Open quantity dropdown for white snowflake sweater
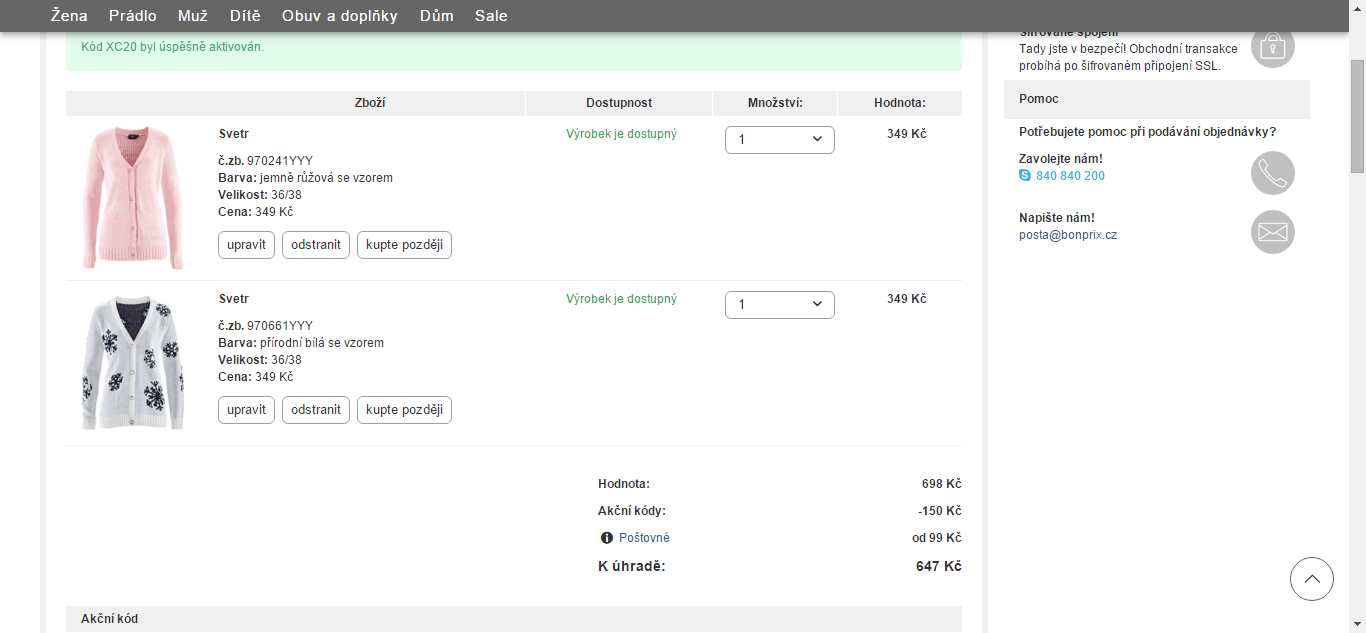The image size is (1366, 633). (780, 304)
